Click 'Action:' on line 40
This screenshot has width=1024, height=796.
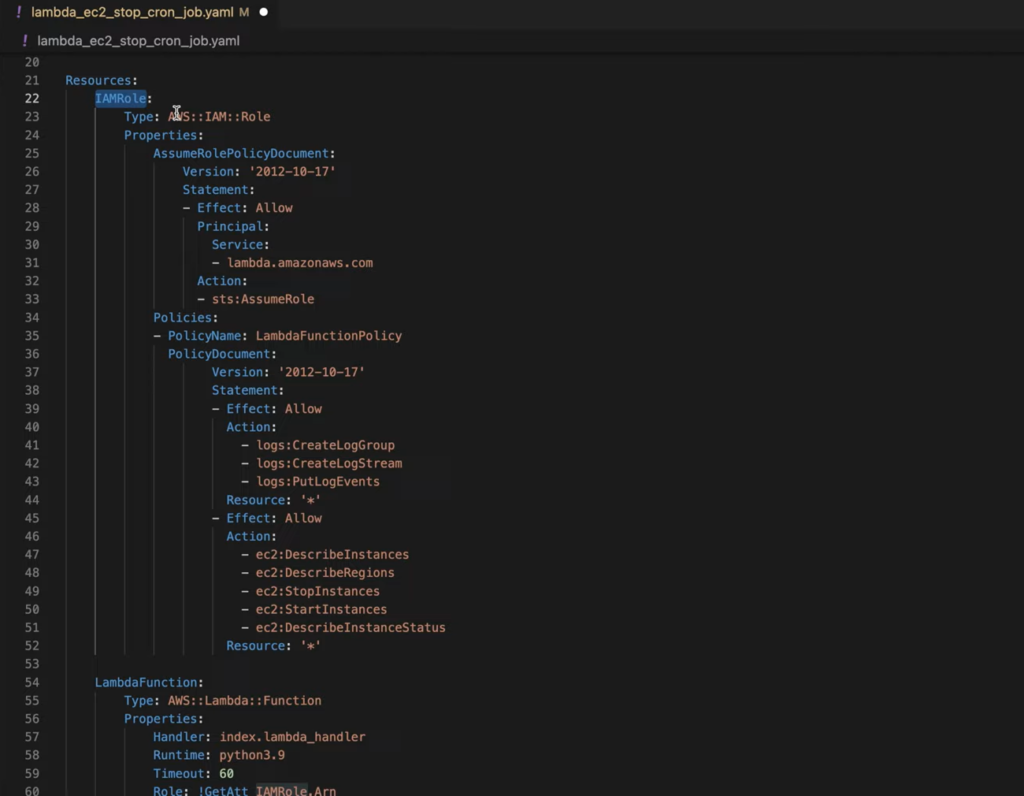pyautogui.click(x=251, y=427)
